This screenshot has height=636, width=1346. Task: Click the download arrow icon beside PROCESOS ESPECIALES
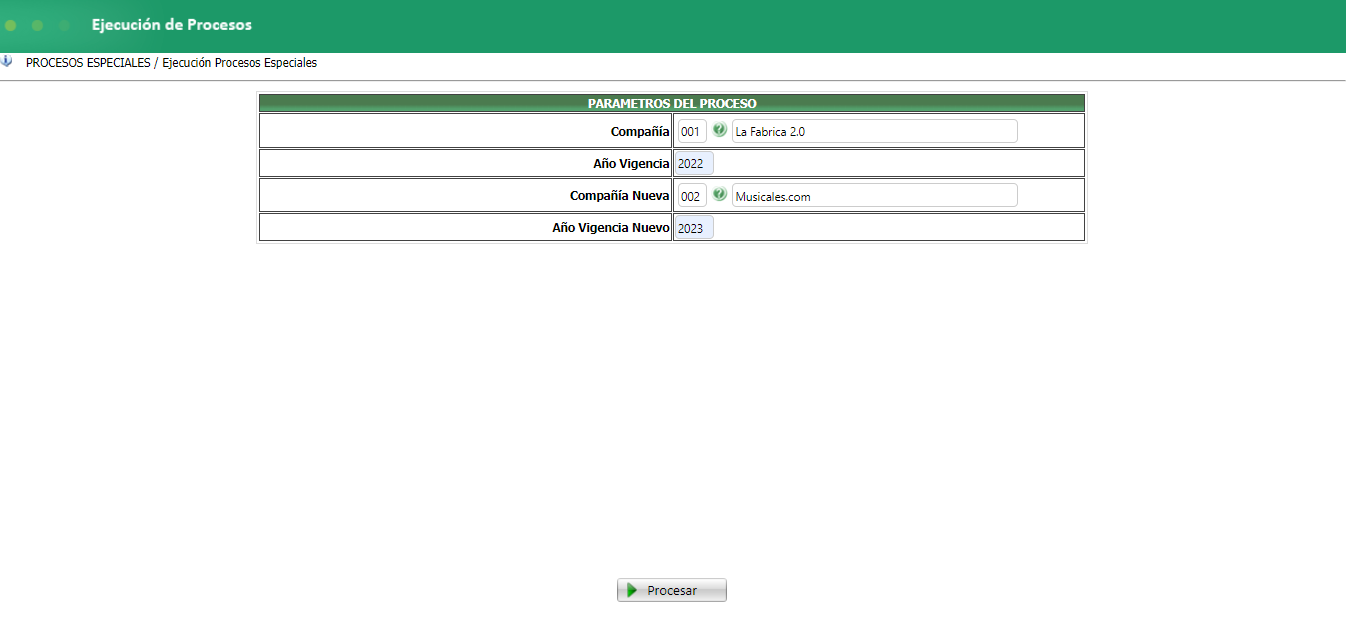pyautogui.click(x=7, y=61)
